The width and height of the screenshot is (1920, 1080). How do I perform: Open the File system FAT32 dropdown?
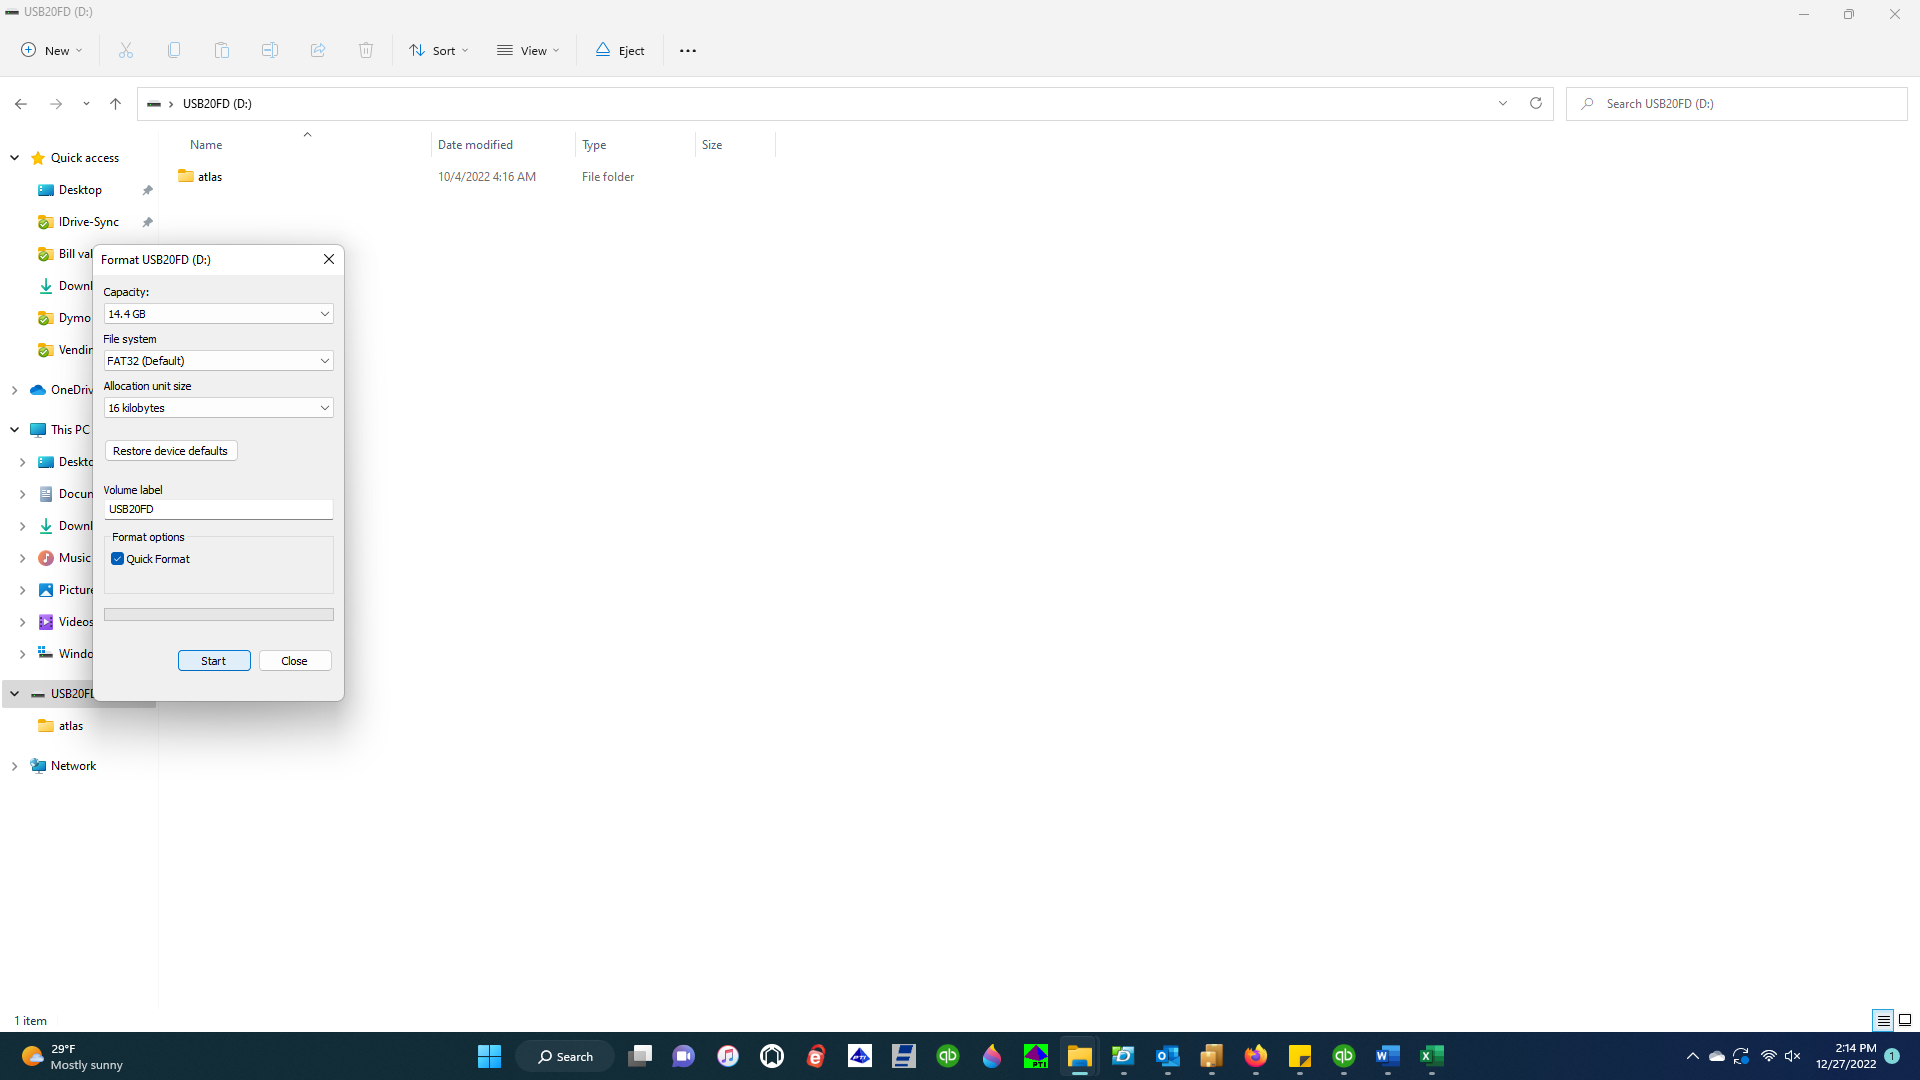point(218,361)
